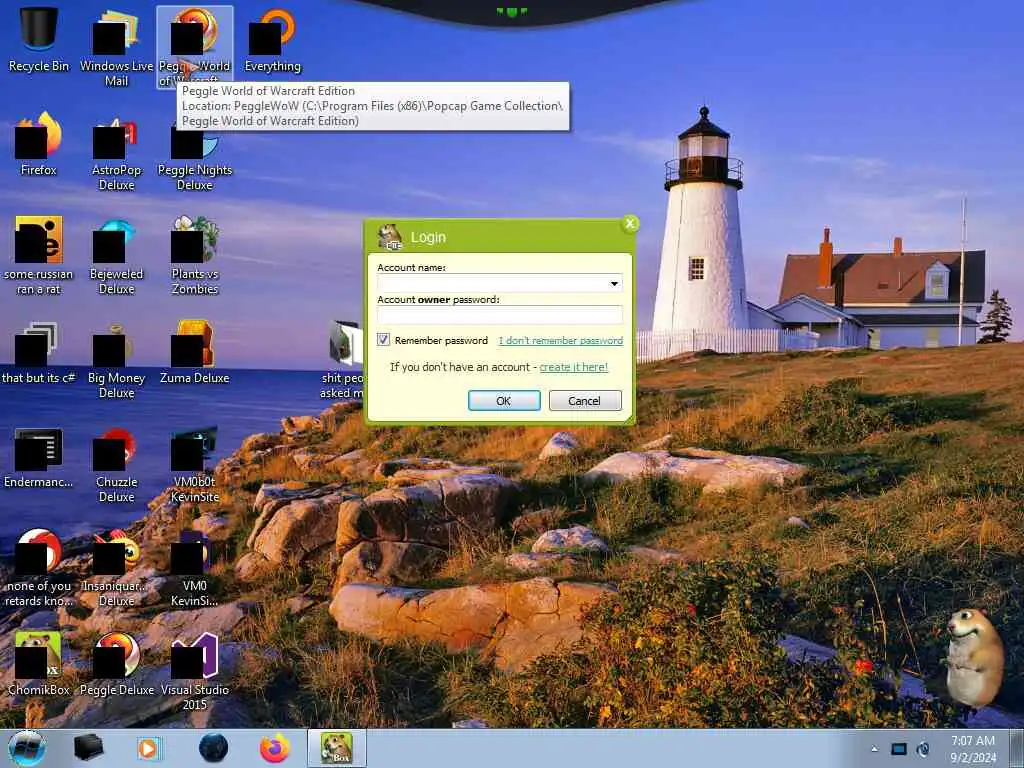Open the media player taskbar icon

click(x=149, y=748)
